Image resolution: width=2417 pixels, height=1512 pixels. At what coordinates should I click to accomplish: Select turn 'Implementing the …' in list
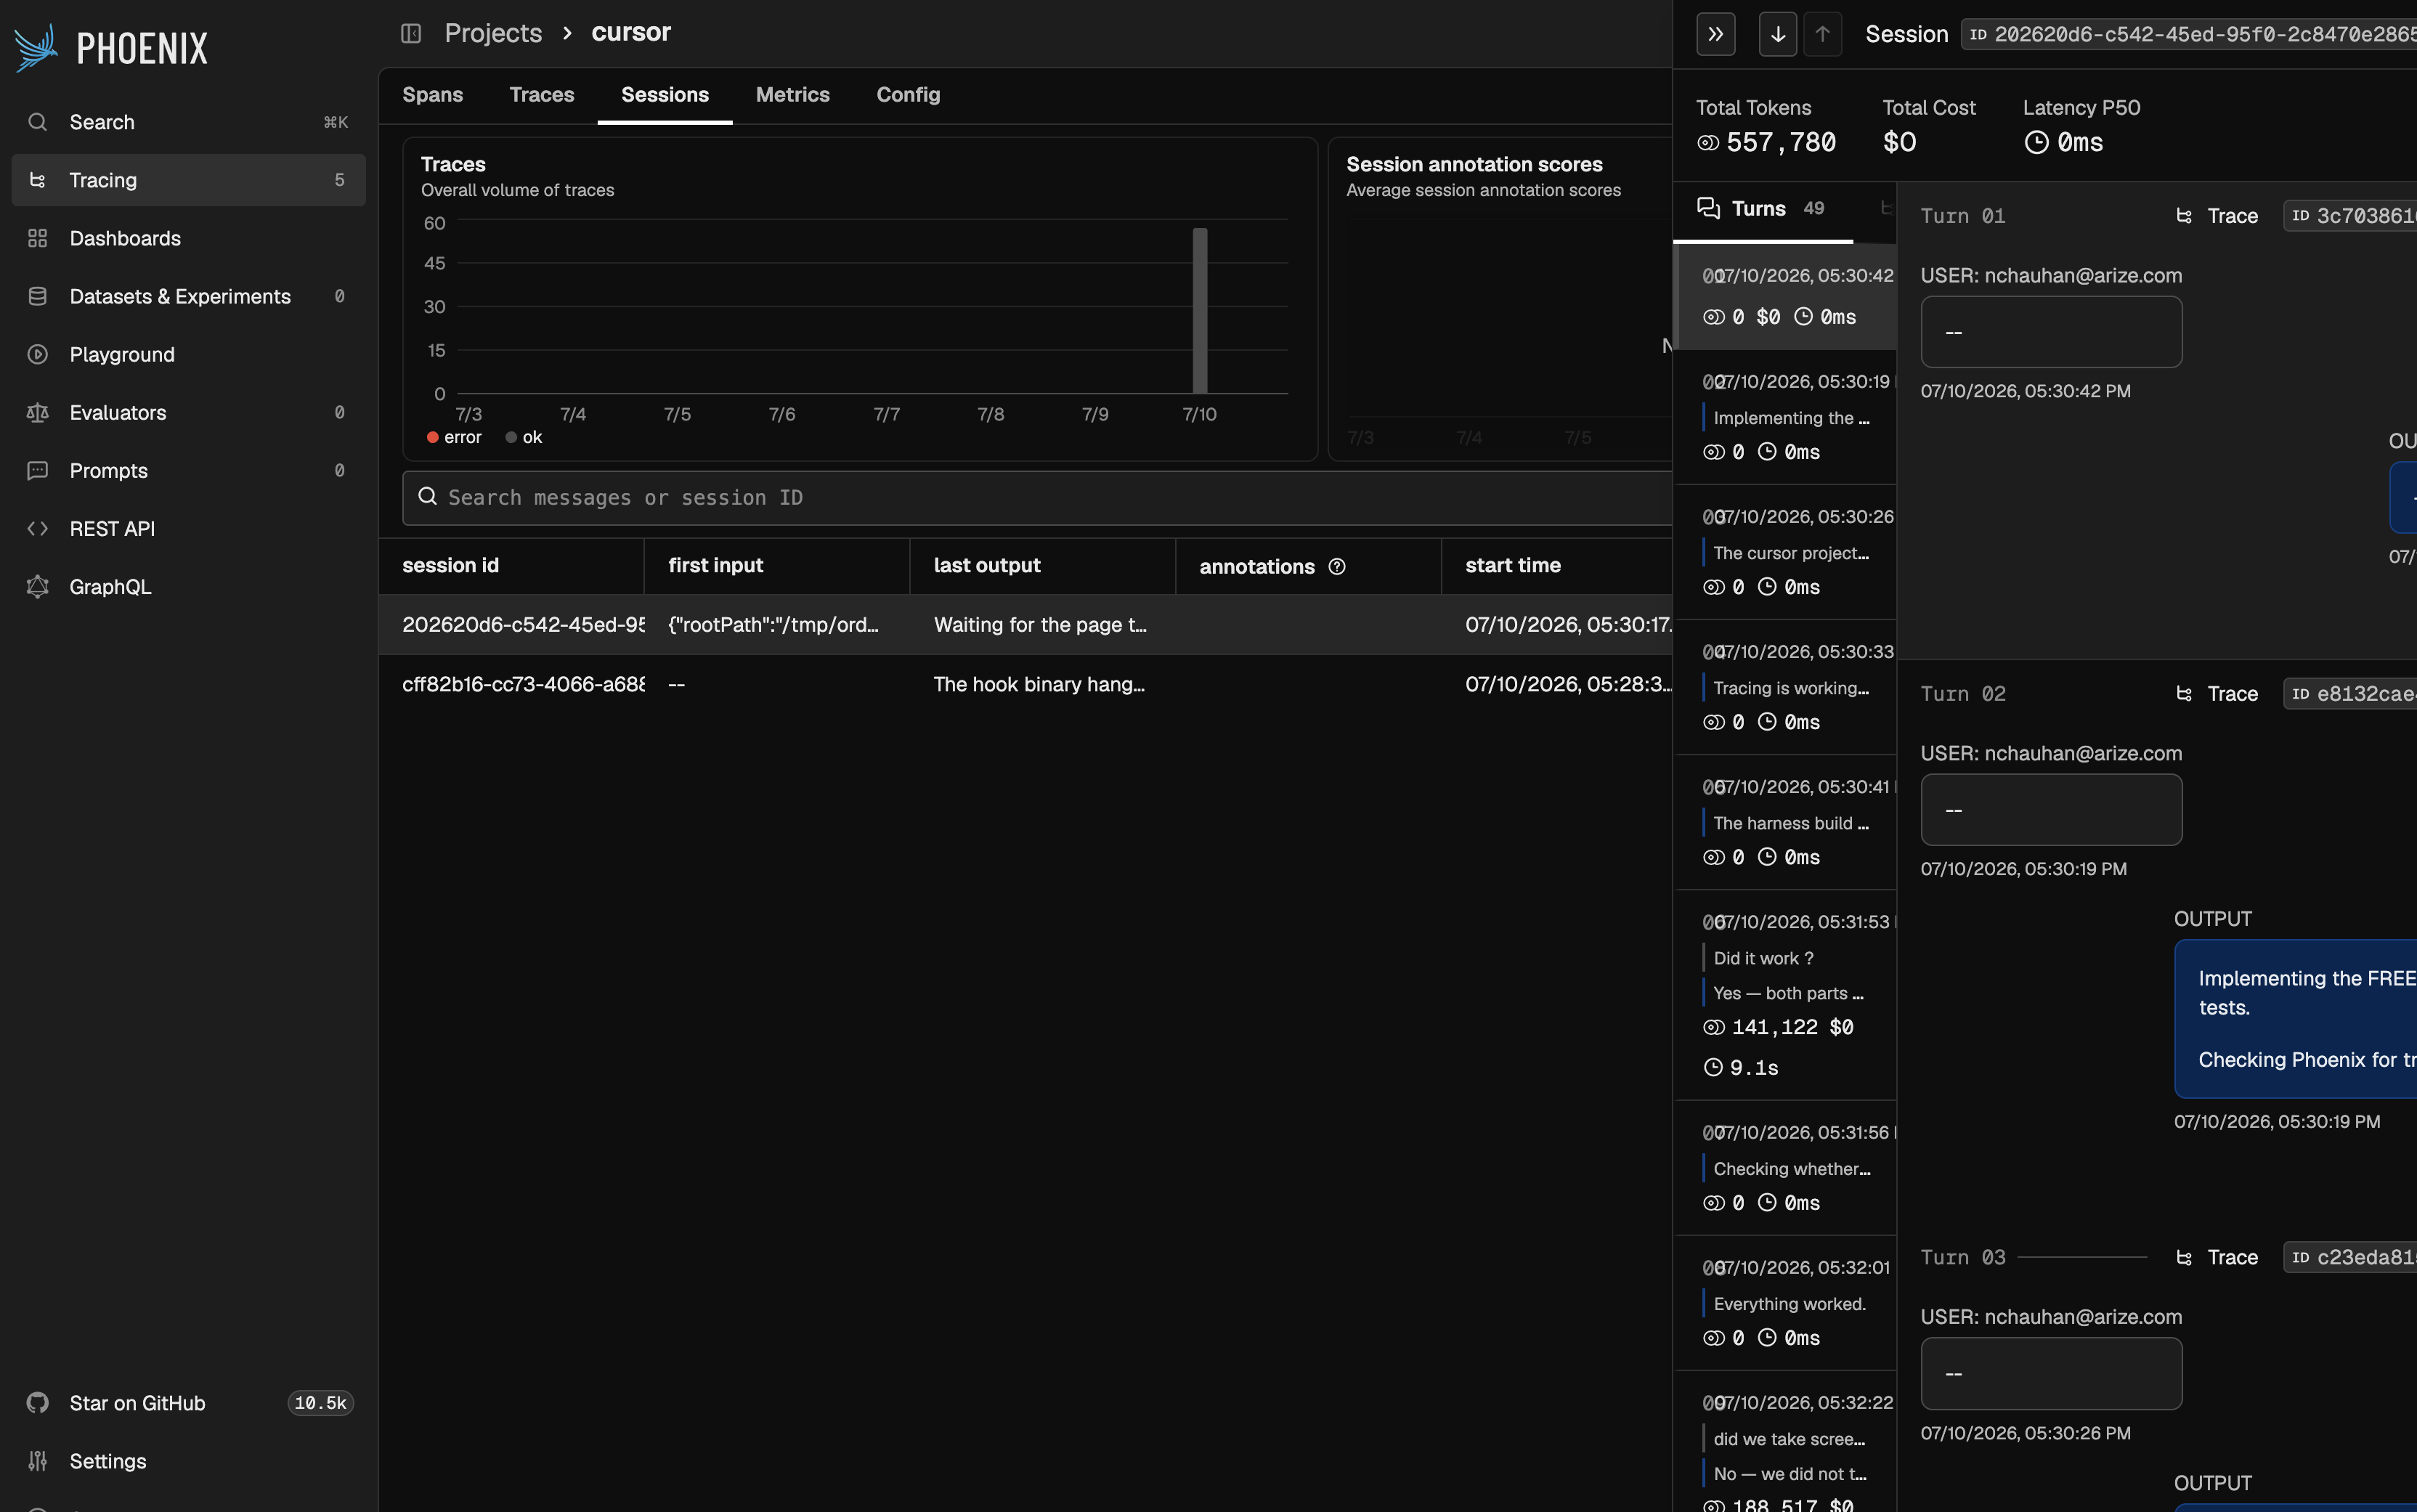pos(1785,417)
